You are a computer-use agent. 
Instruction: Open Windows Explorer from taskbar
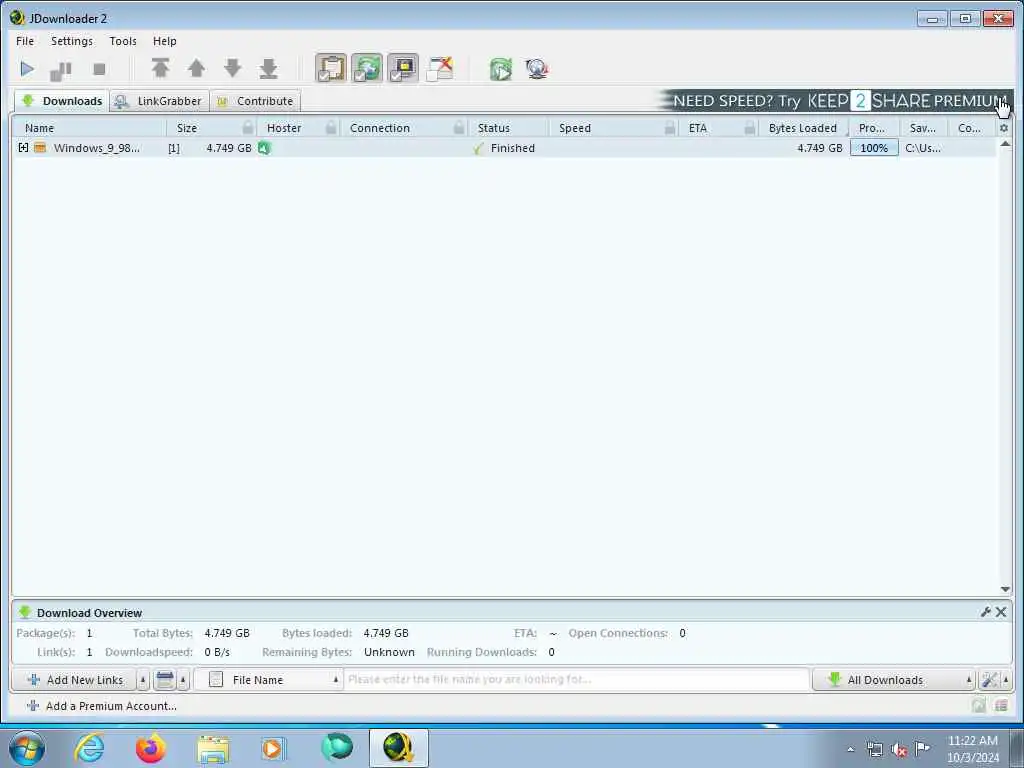(x=213, y=749)
